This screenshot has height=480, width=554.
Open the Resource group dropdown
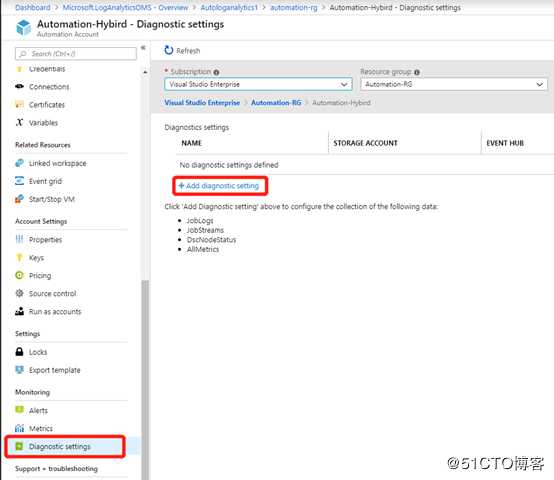454,84
